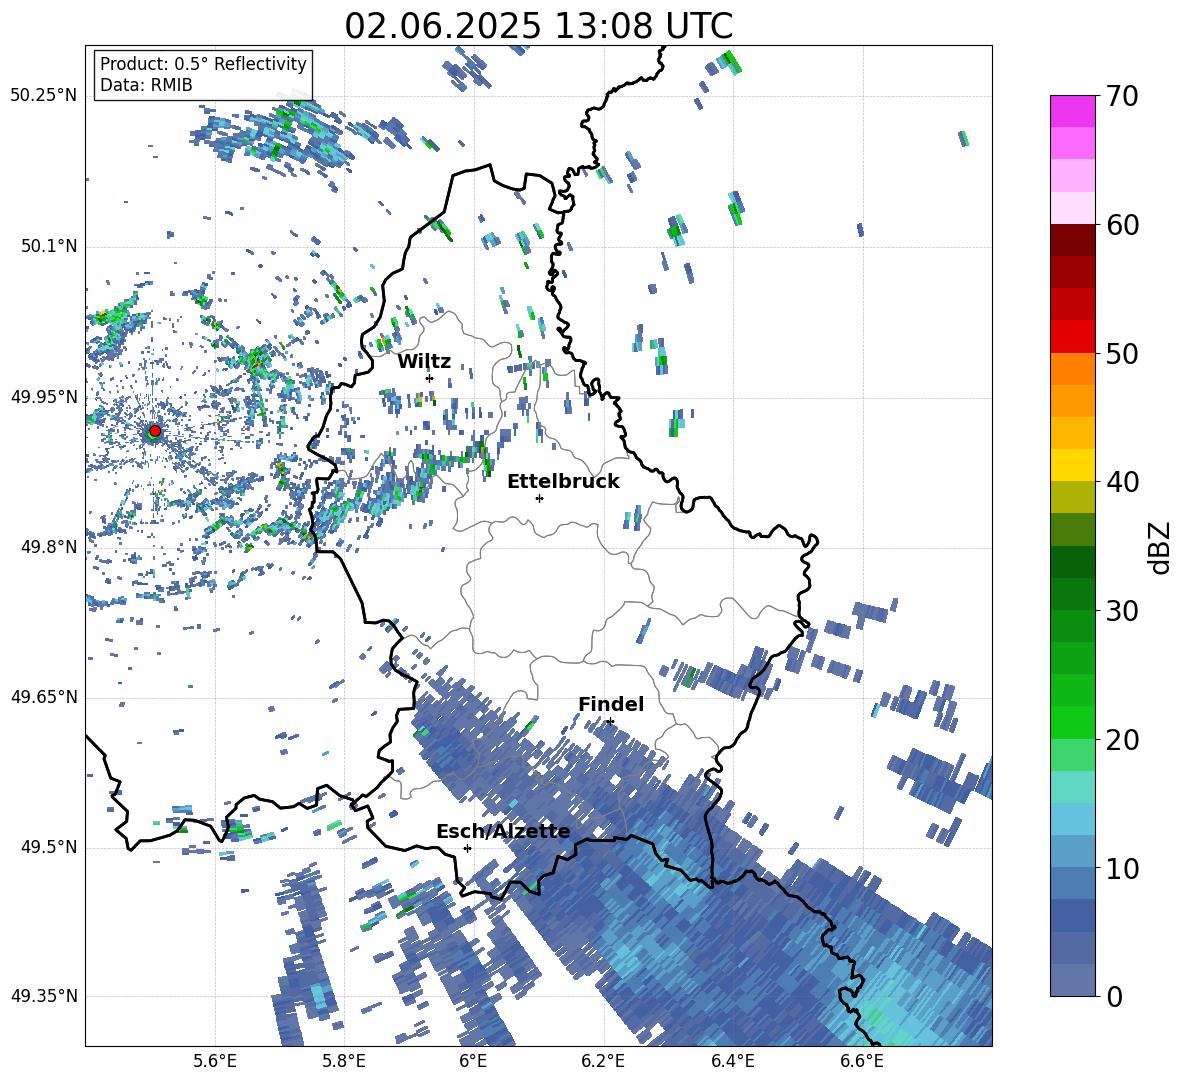The width and height of the screenshot is (1184, 1081).
Task: Click the magenta top colorbar segment
Action: tap(1072, 111)
